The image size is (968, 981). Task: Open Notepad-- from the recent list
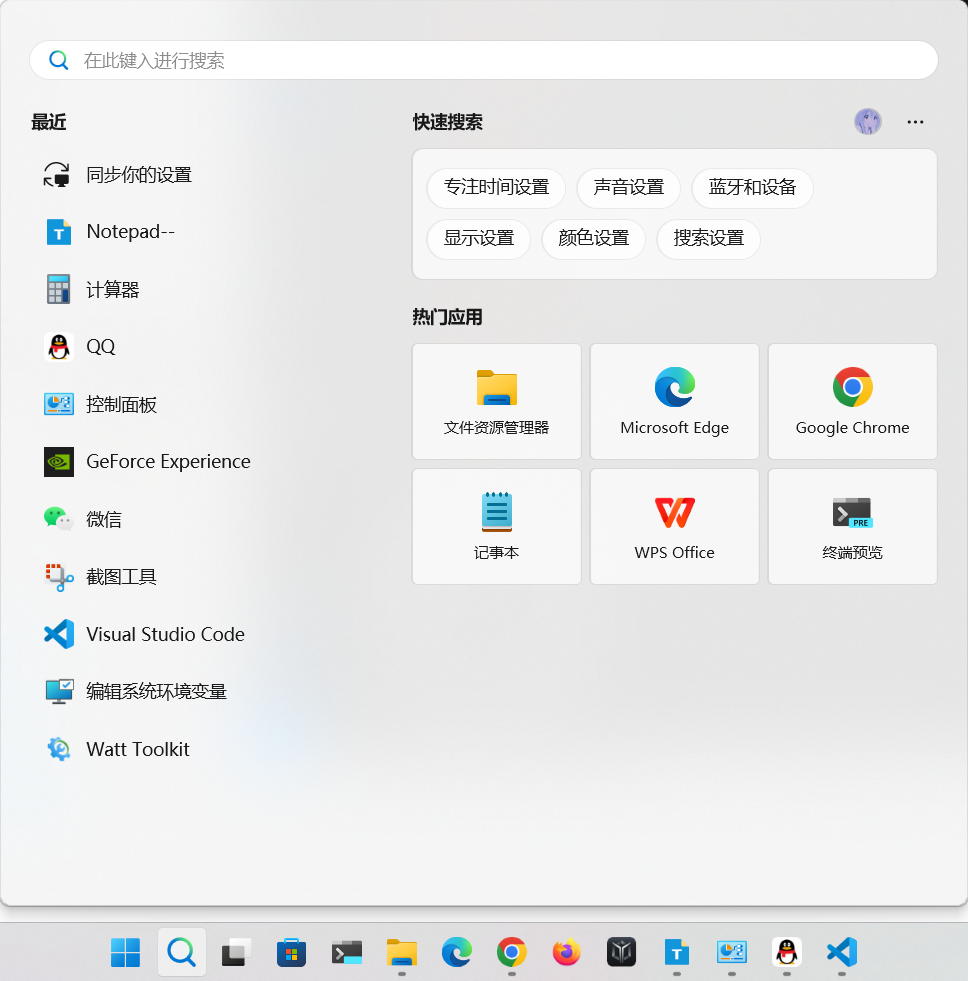point(130,232)
